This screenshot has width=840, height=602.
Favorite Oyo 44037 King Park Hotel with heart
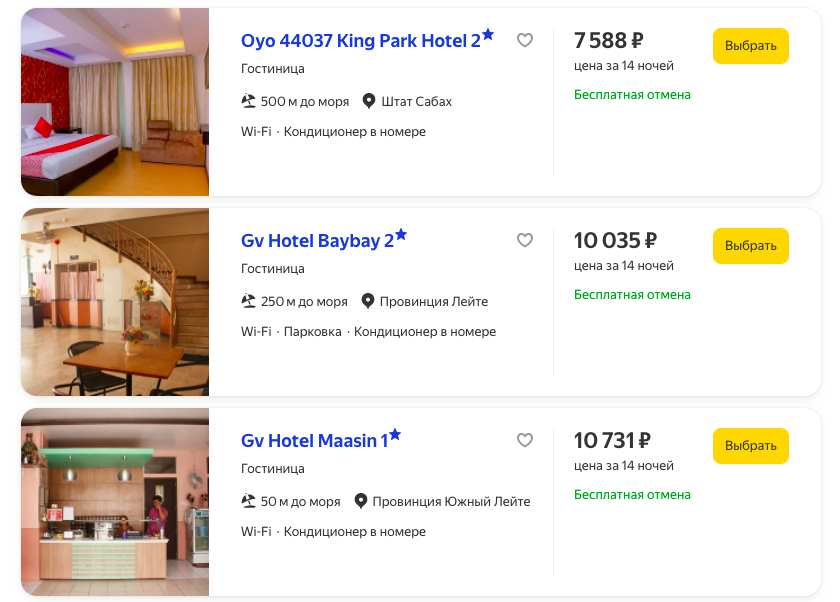click(x=525, y=40)
